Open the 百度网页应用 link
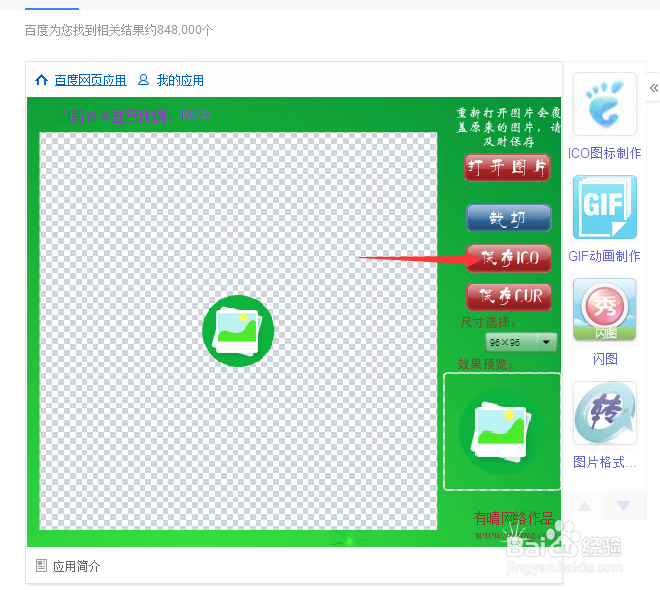The width and height of the screenshot is (660, 590). (90, 80)
